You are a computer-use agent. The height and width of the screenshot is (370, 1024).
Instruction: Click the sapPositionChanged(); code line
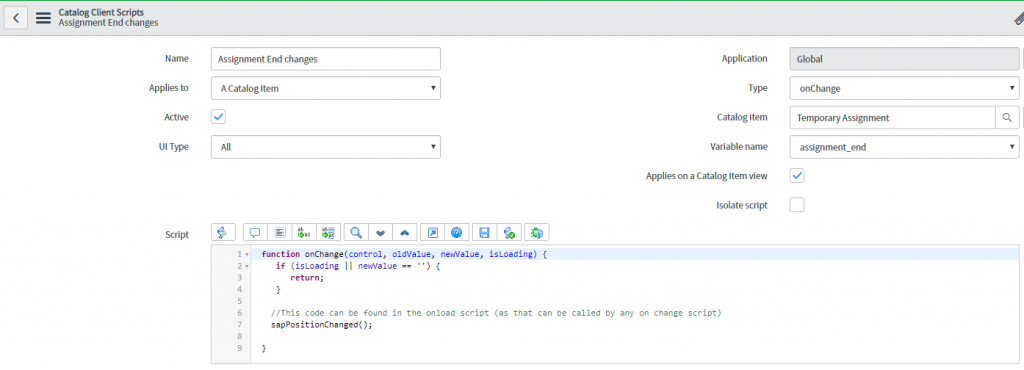pyautogui.click(x=321, y=325)
